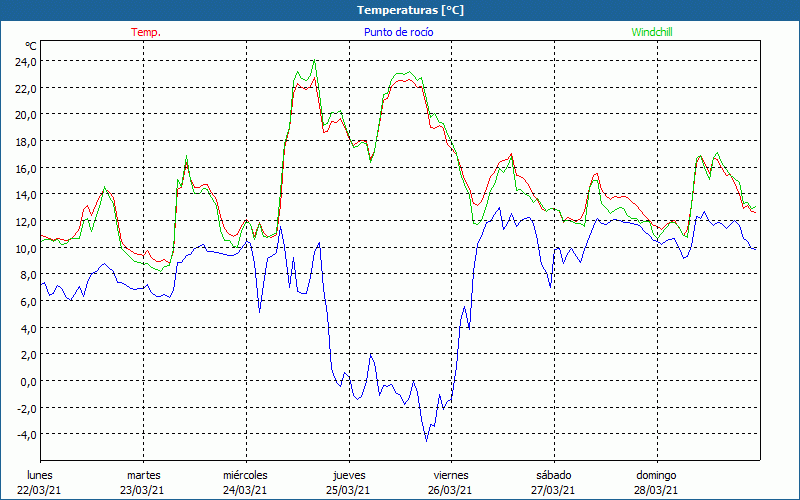Screen dimensions: 800x500
Task: Click the °C unit label on the axis
Action: (x=31, y=46)
